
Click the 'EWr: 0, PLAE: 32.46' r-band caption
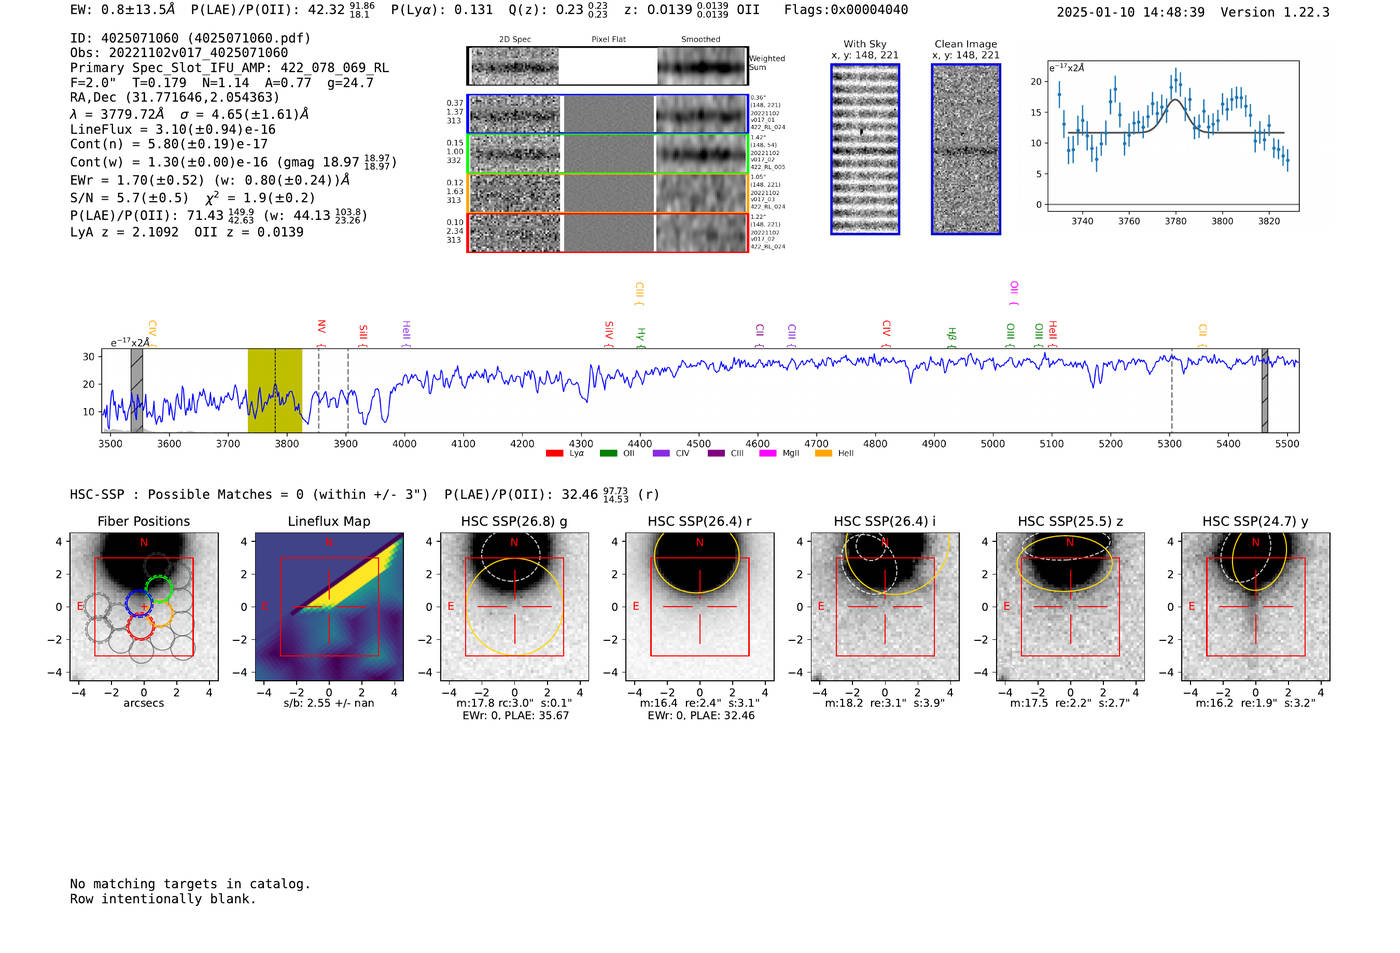pos(700,716)
